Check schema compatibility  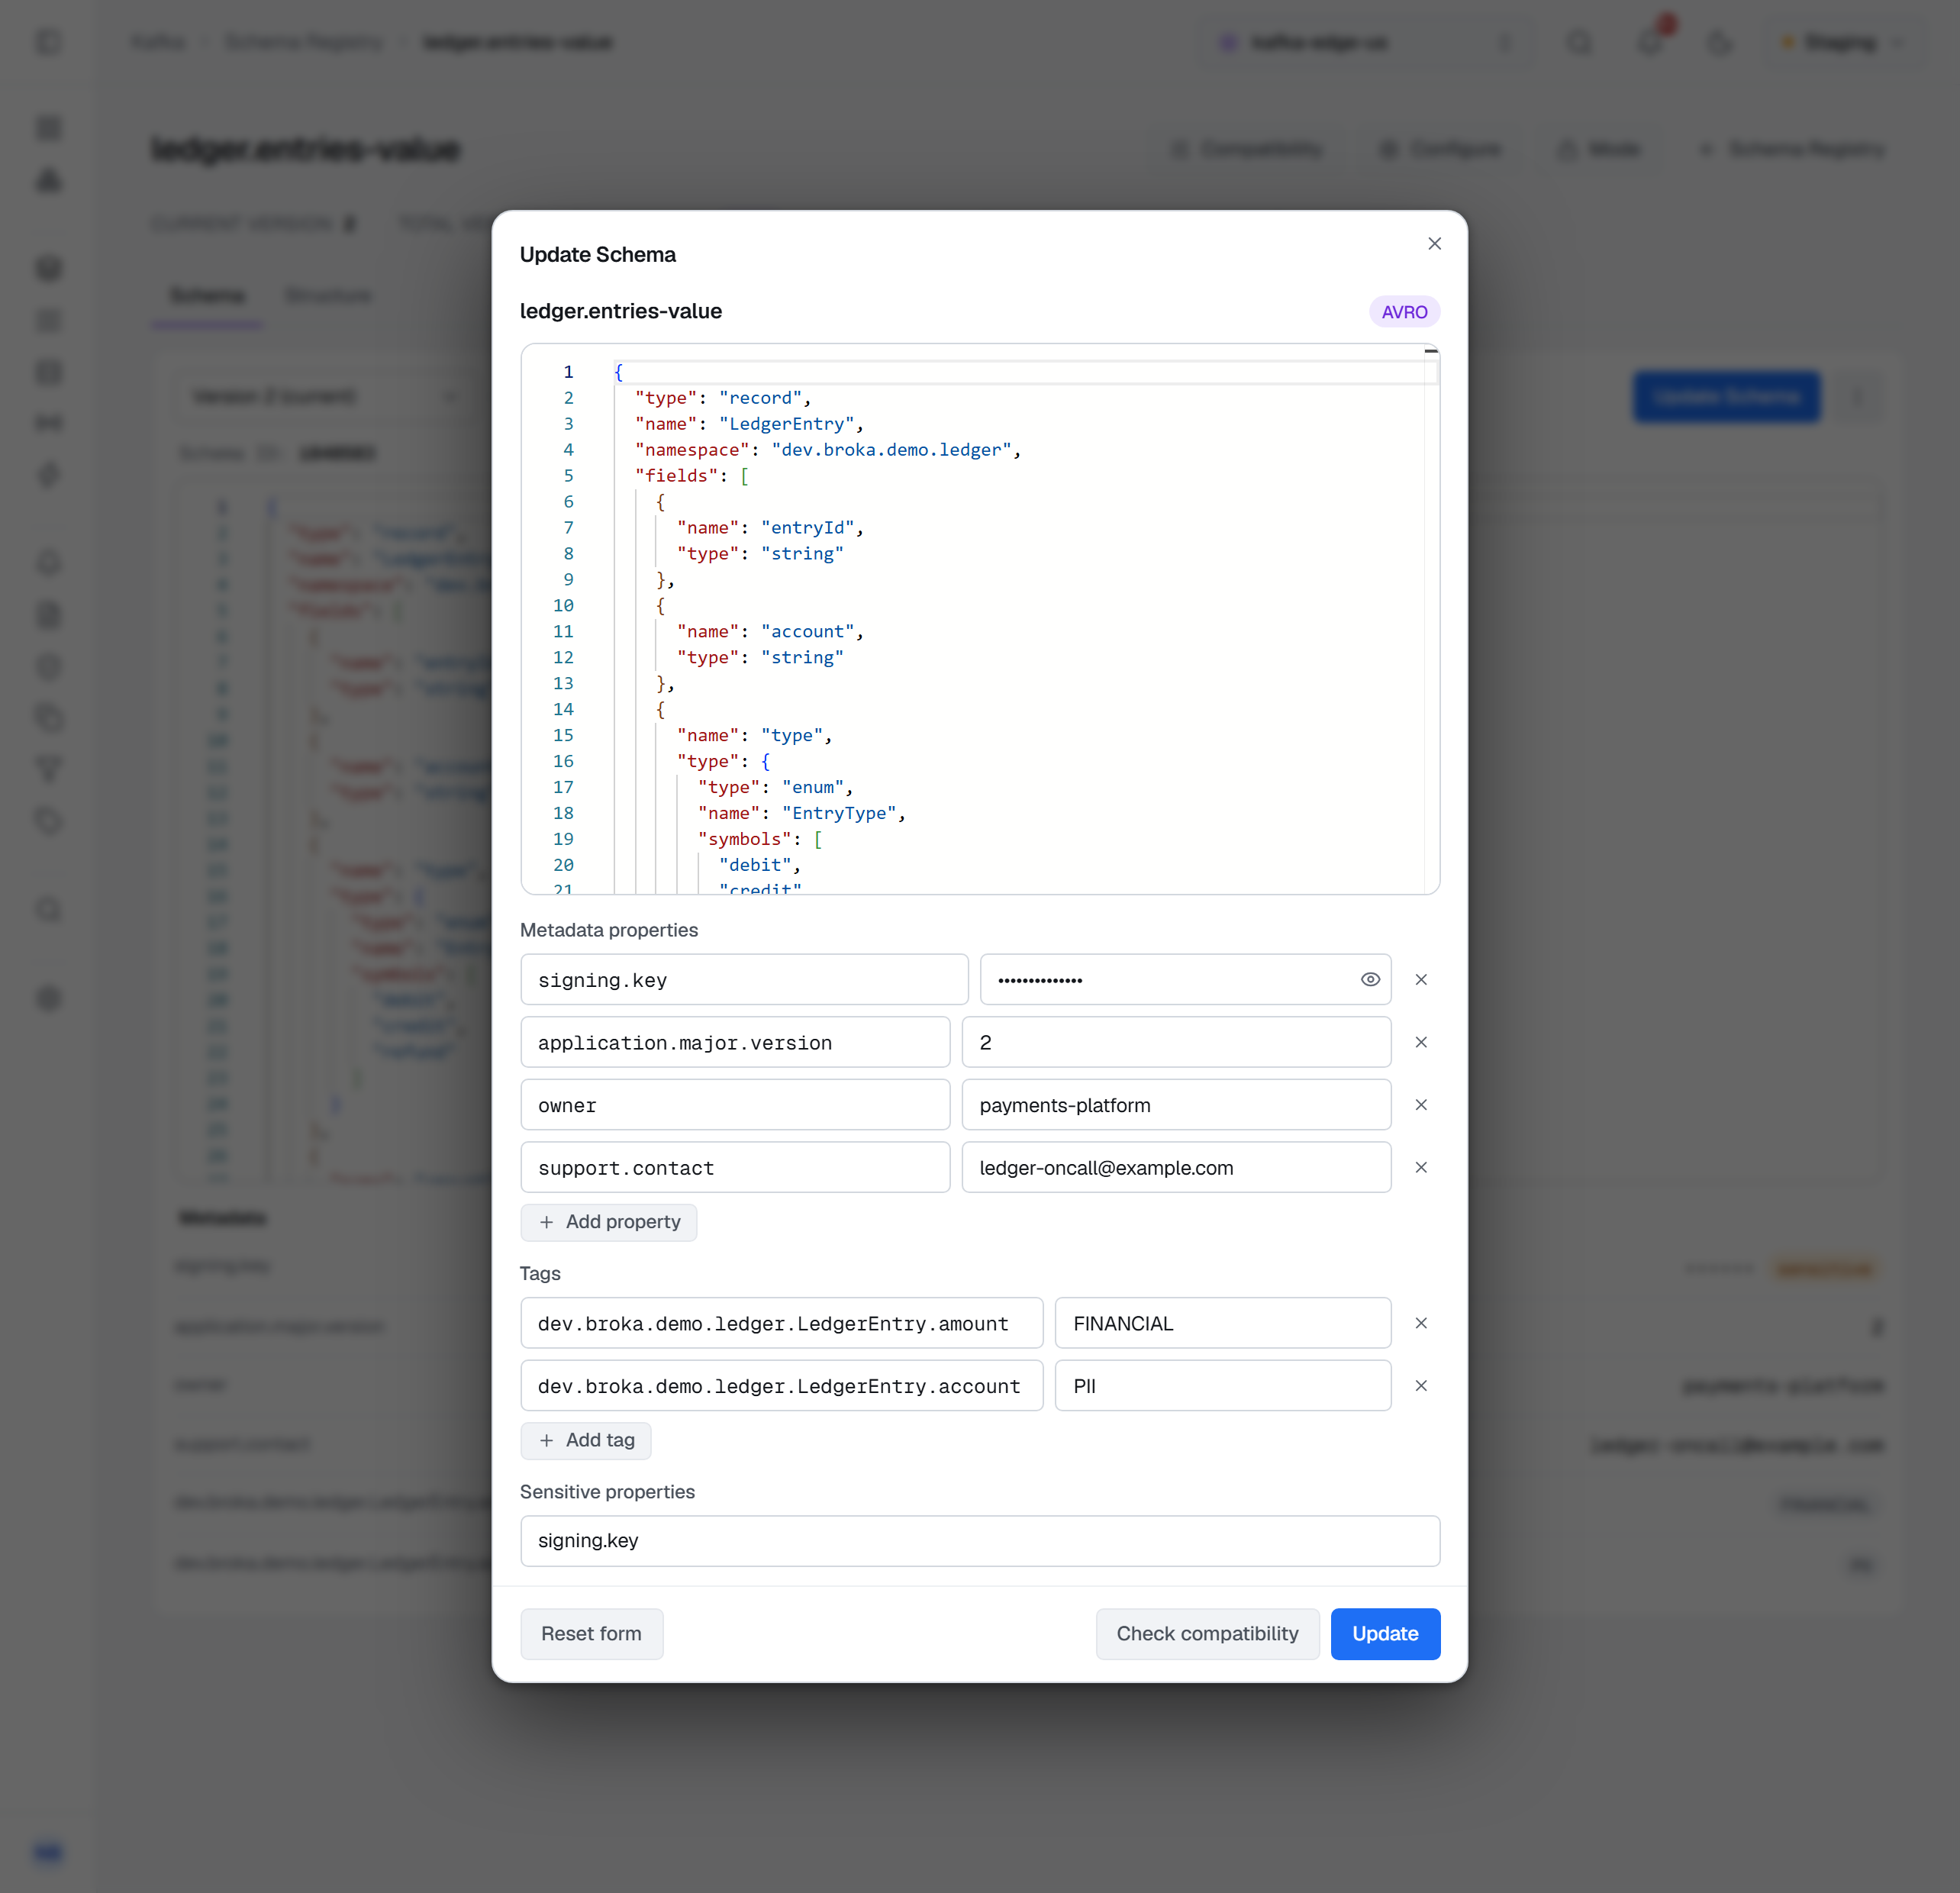click(1207, 1634)
